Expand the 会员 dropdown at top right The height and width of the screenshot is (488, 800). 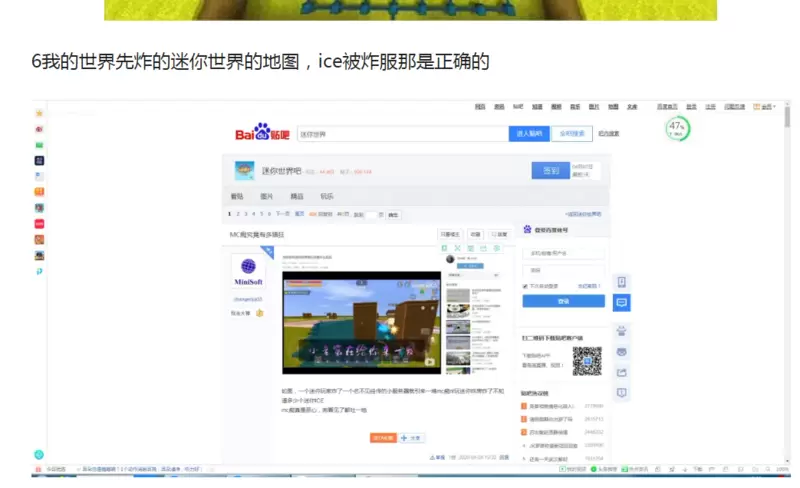click(765, 107)
